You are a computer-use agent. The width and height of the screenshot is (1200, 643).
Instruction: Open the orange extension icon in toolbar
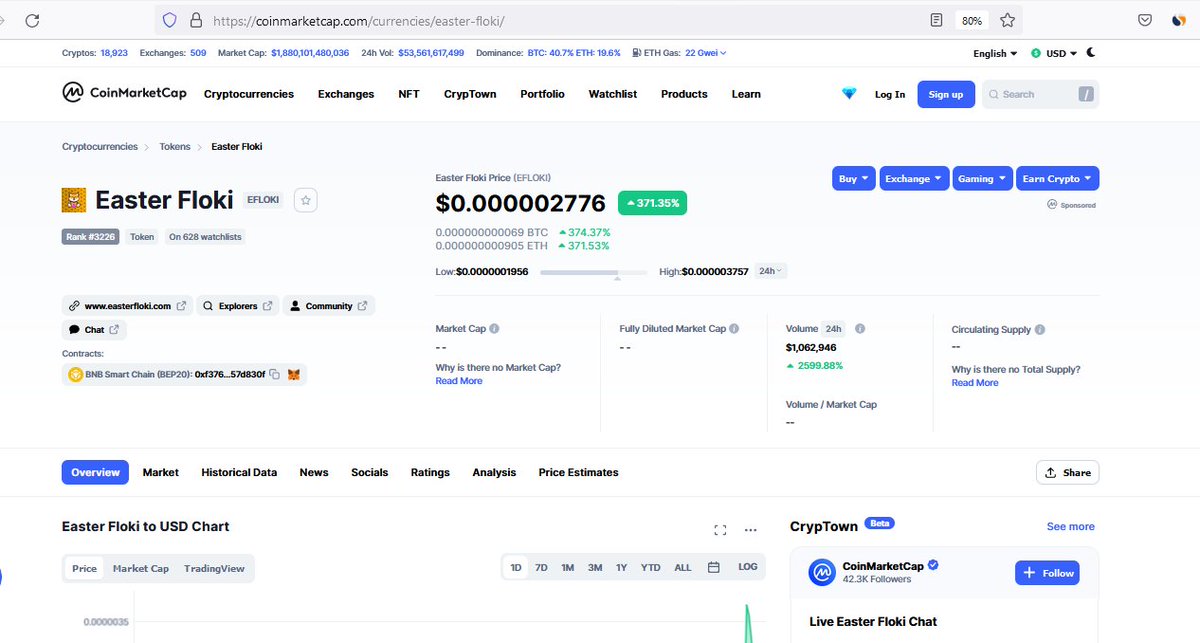coord(1179,20)
